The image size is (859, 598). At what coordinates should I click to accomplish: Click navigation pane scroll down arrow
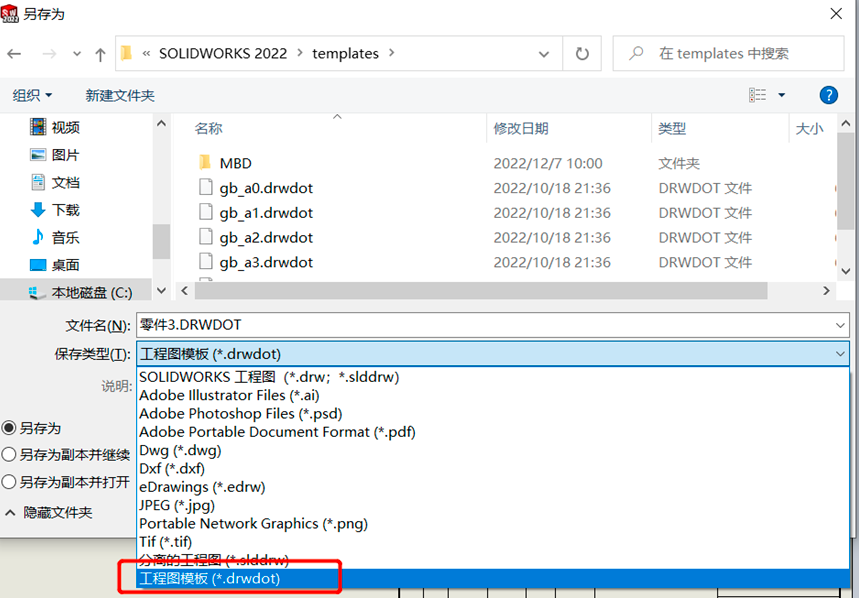[x=161, y=290]
